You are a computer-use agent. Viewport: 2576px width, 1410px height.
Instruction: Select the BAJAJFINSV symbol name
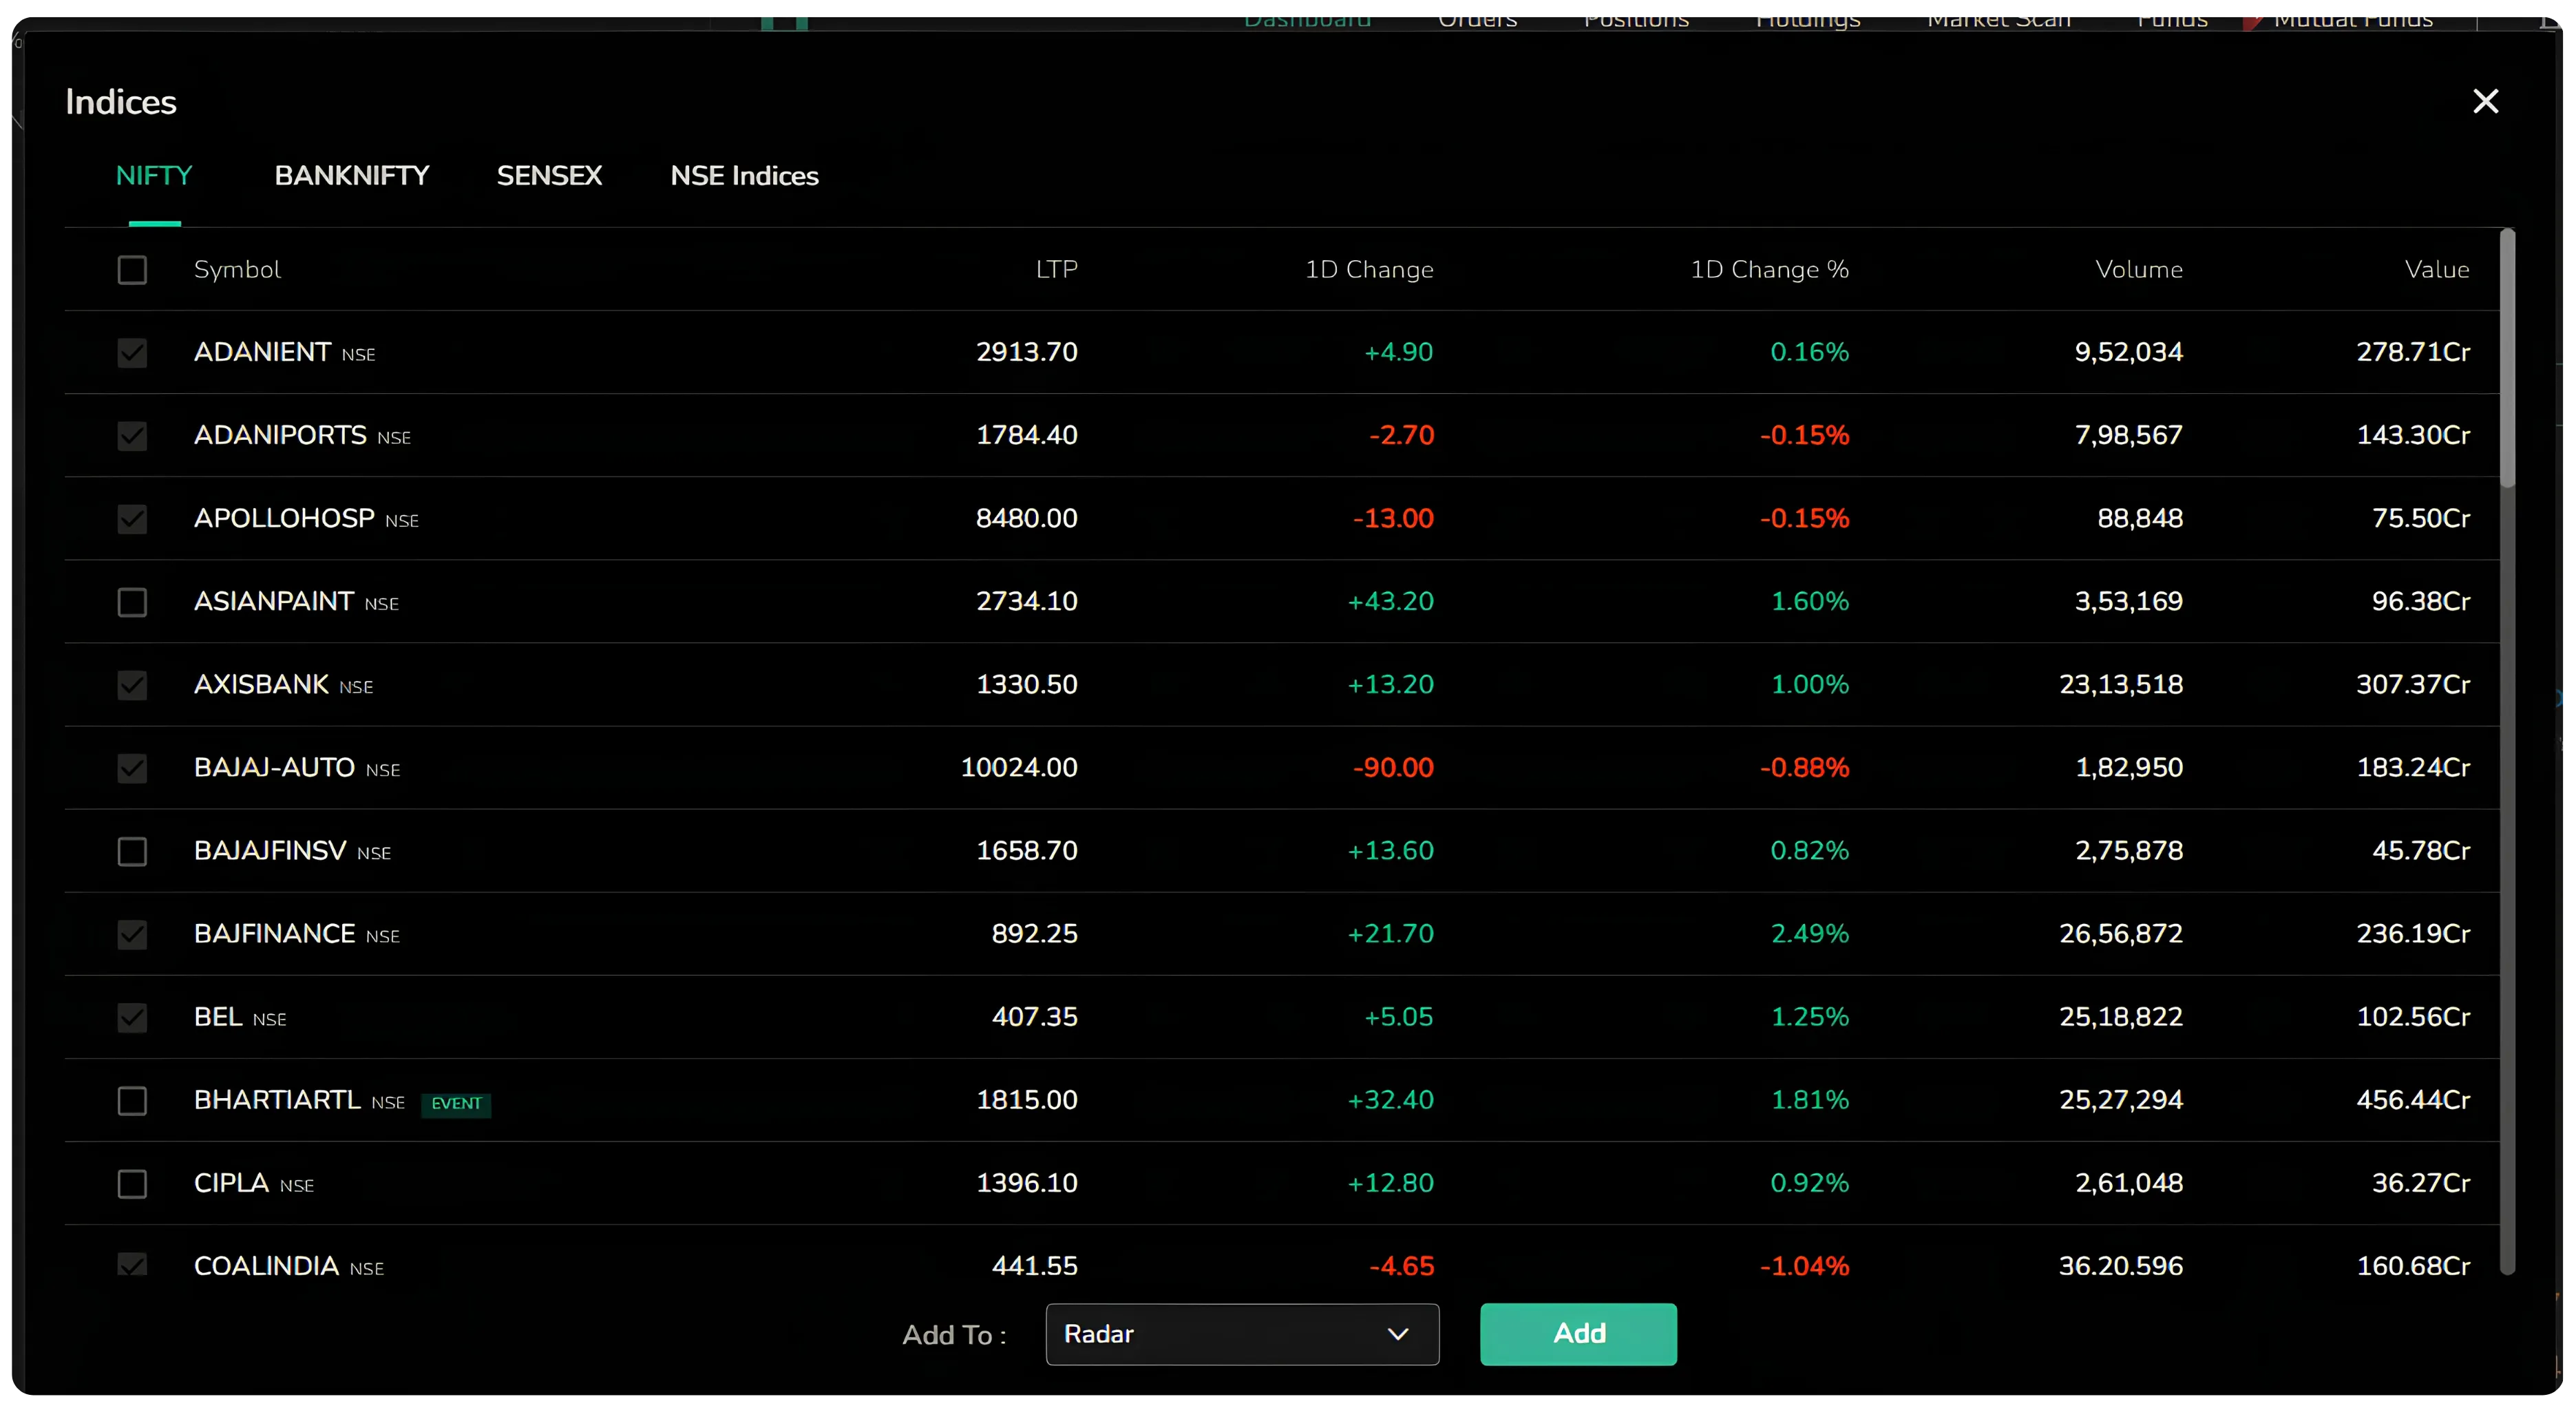pos(270,850)
